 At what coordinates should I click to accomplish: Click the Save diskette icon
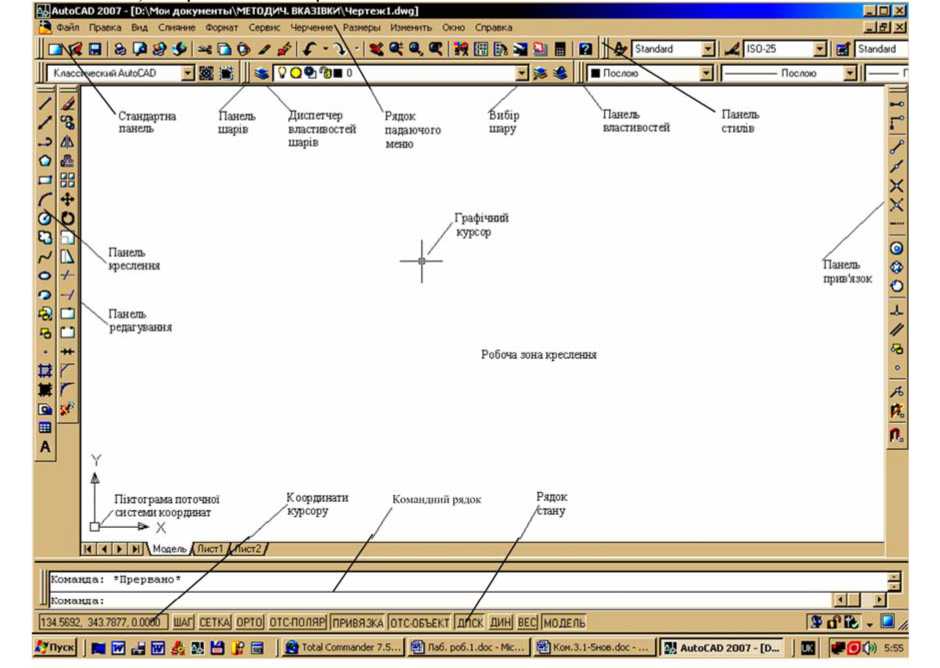coord(95,49)
